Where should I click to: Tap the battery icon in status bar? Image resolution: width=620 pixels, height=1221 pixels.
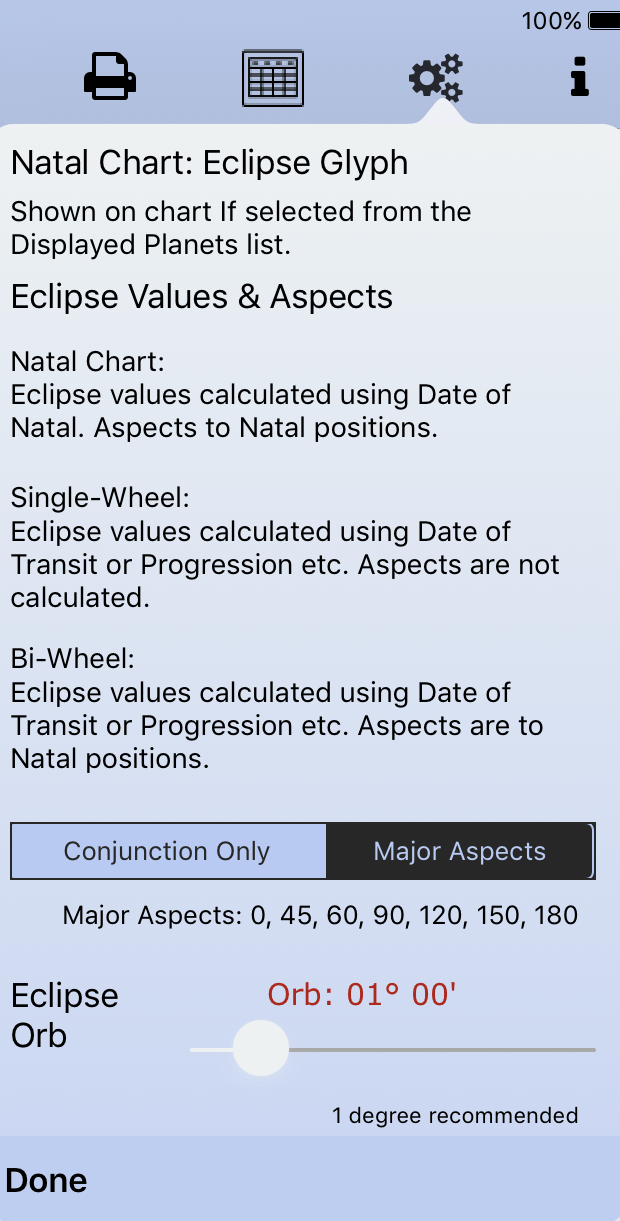[602, 20]
